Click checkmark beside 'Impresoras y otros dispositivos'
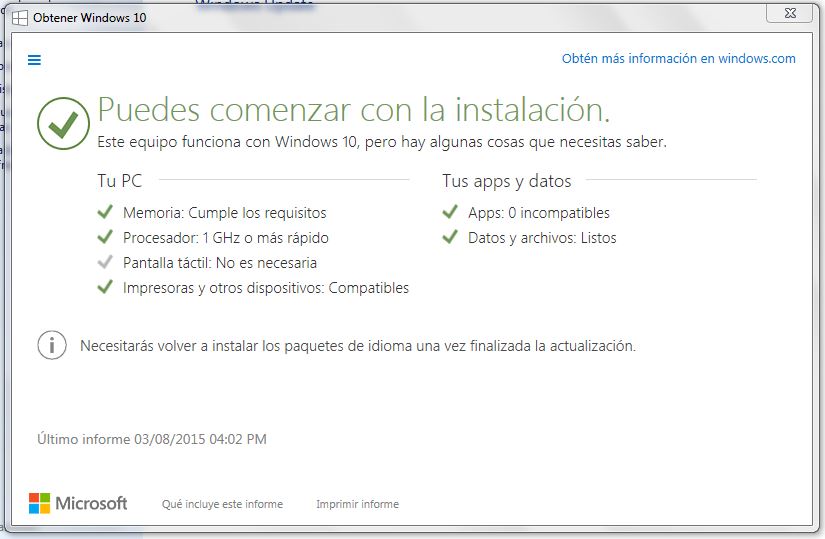Image resolution: width=825 pixels, height=539 pixels. coord(105,287)
